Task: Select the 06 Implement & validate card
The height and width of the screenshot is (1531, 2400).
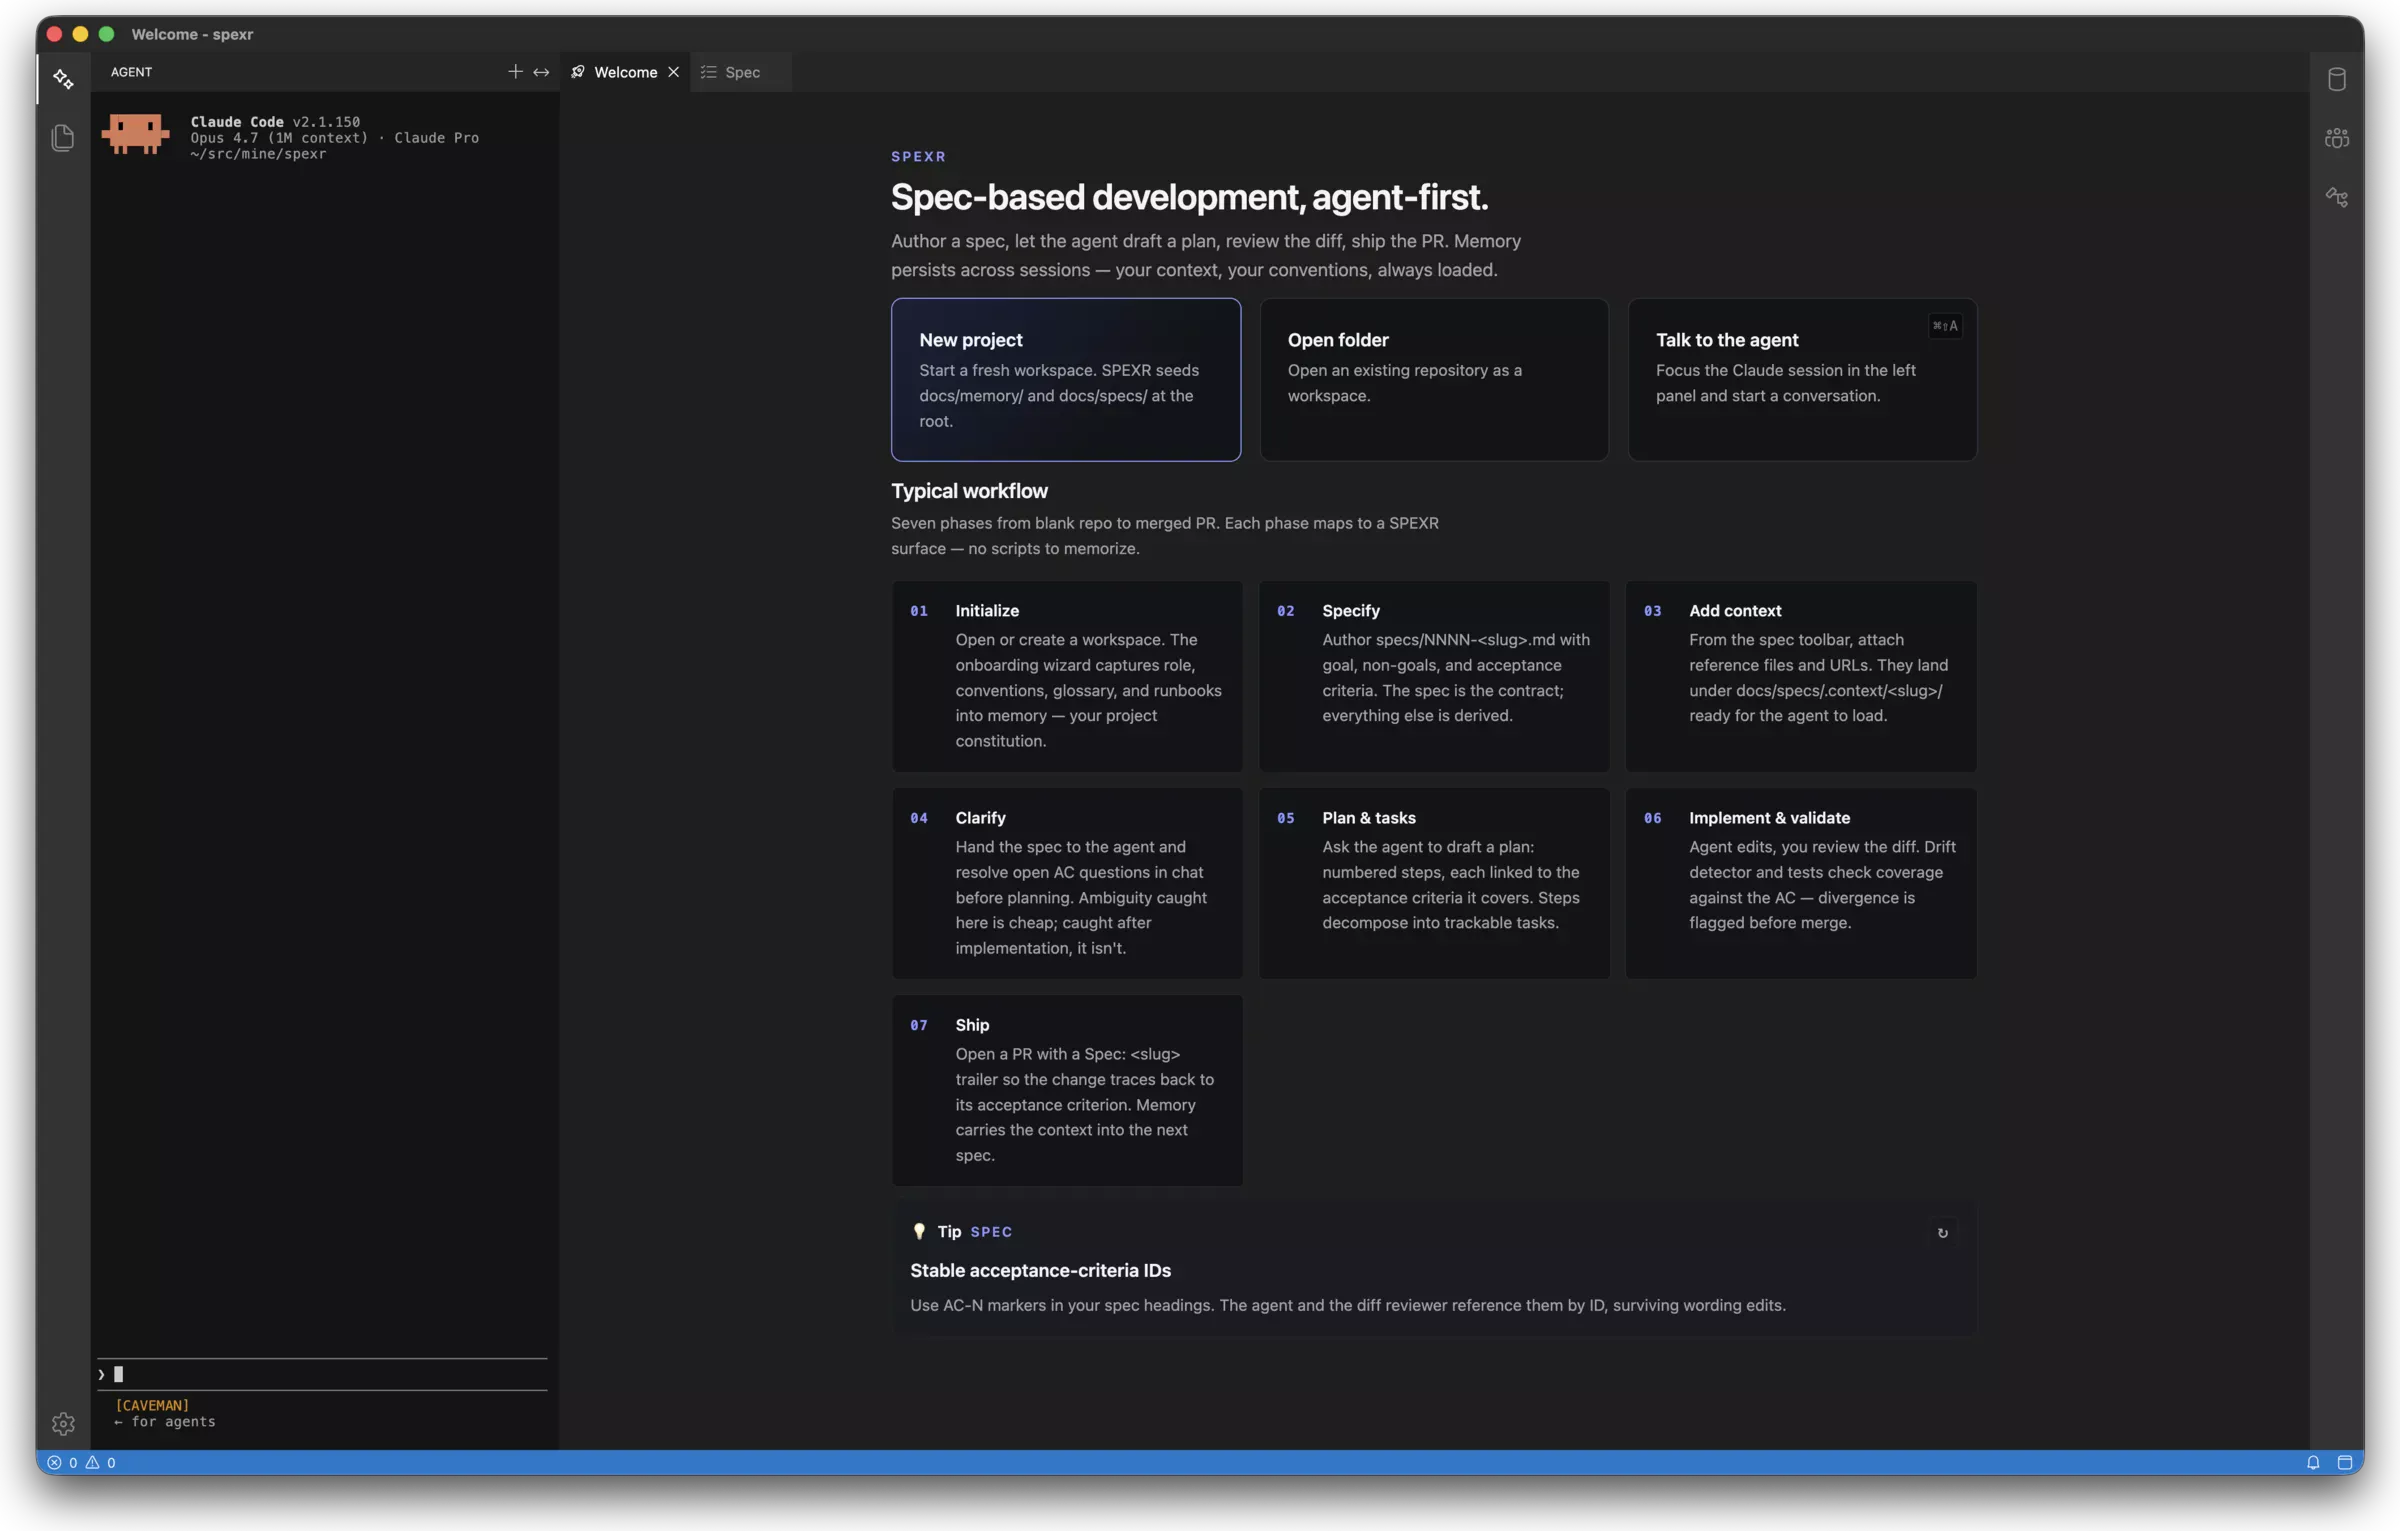Action: pyautogui.click(x=1801, y=883)
